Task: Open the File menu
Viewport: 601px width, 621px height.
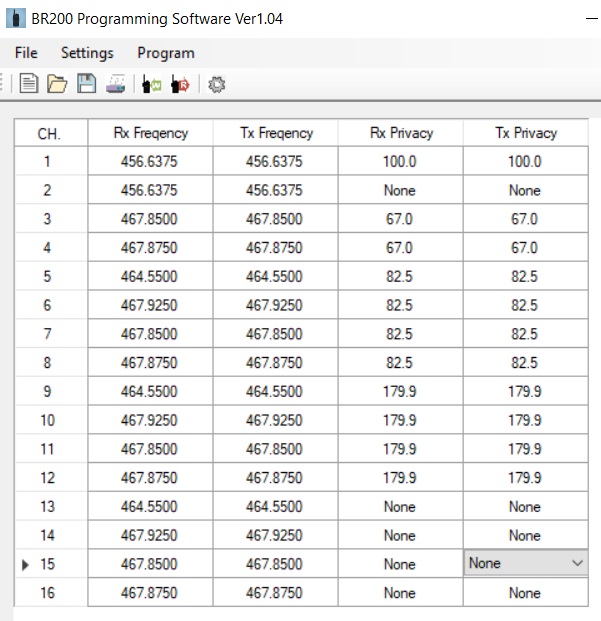Action: [x=26, y=53]
